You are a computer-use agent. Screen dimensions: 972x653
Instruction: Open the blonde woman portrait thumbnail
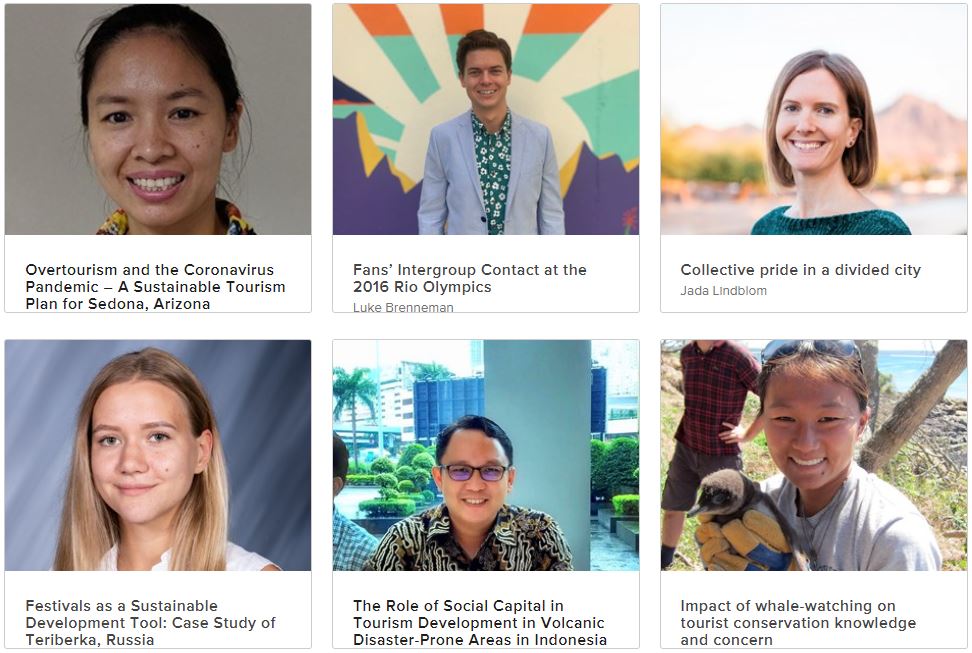pos(158,455)
